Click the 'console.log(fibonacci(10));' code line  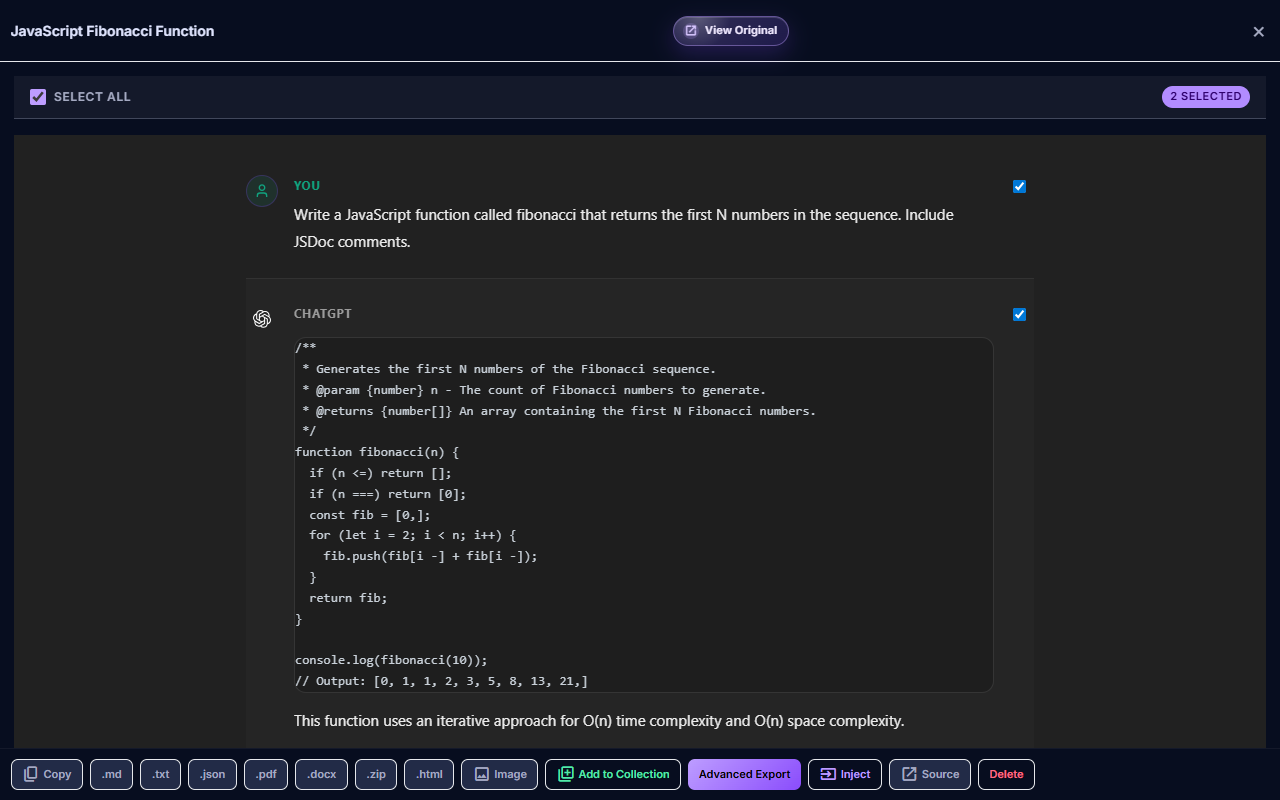pos(391,660)
